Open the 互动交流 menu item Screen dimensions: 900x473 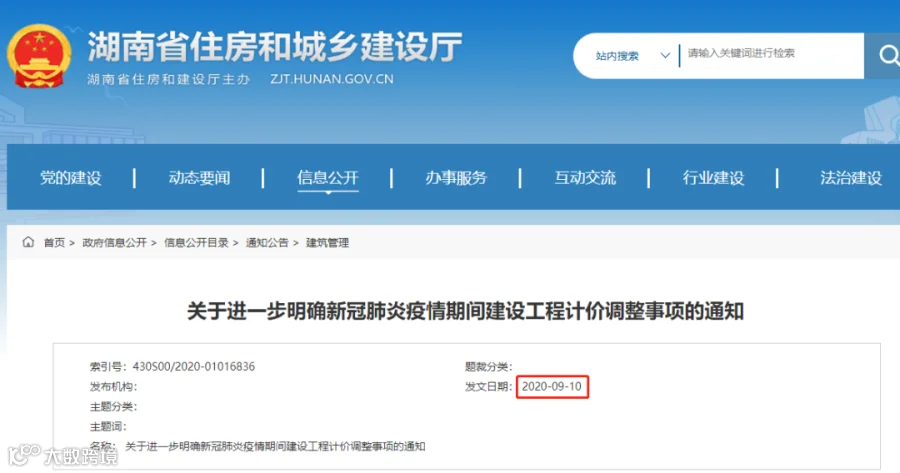[585, 178]
